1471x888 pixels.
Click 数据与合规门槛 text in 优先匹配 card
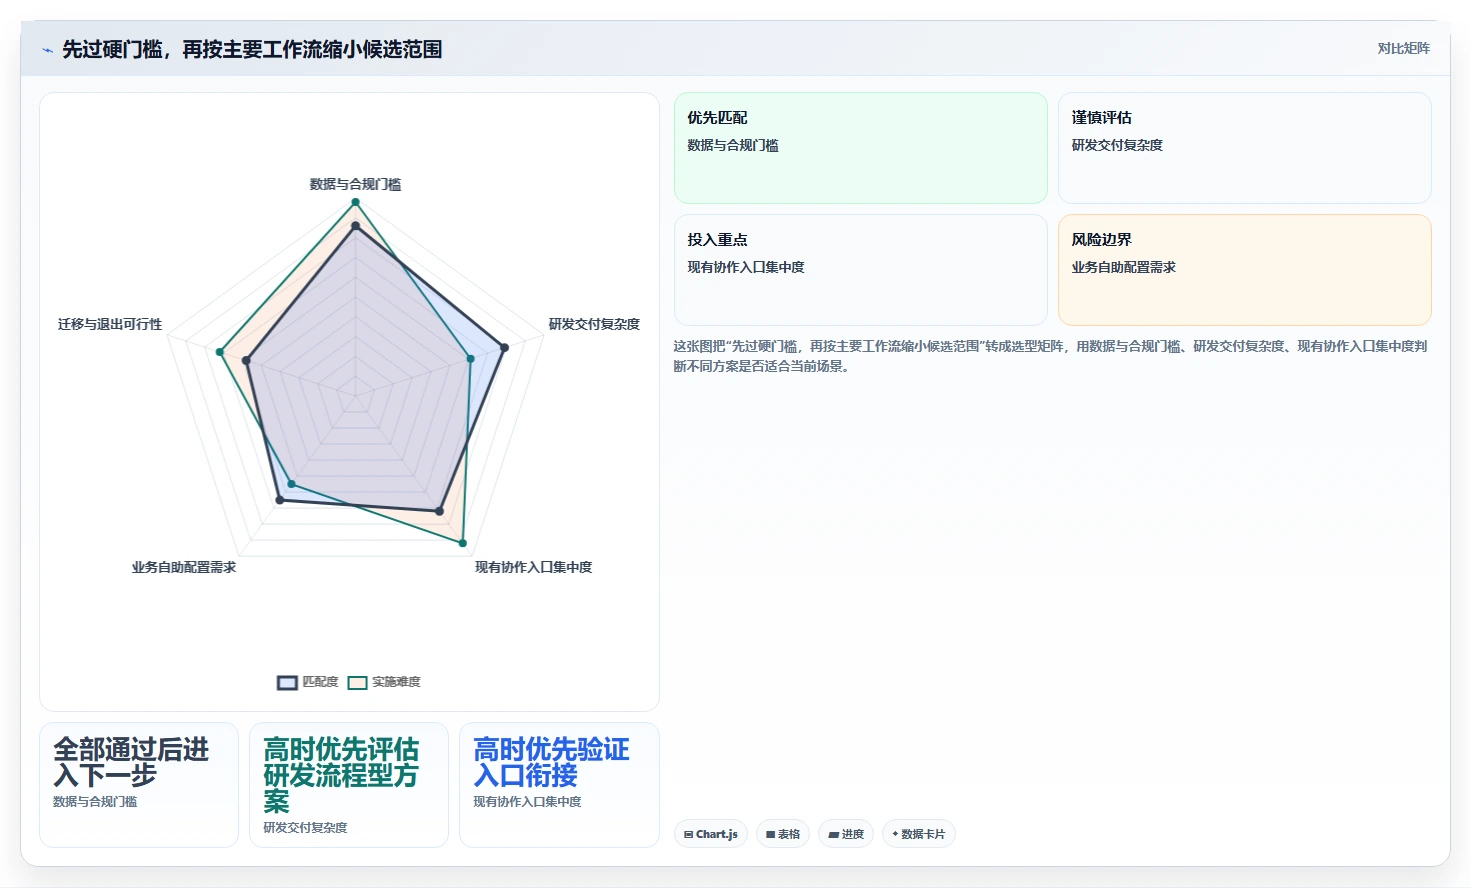[733, 145]
